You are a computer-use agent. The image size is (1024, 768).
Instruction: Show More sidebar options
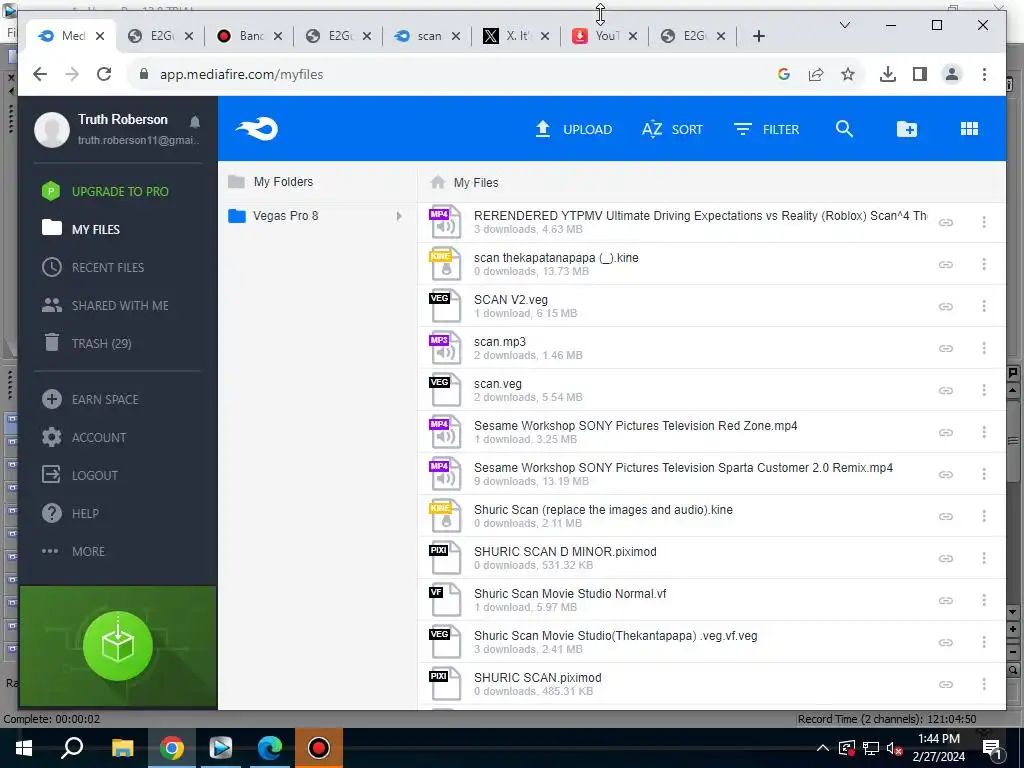tap(72, 551)
